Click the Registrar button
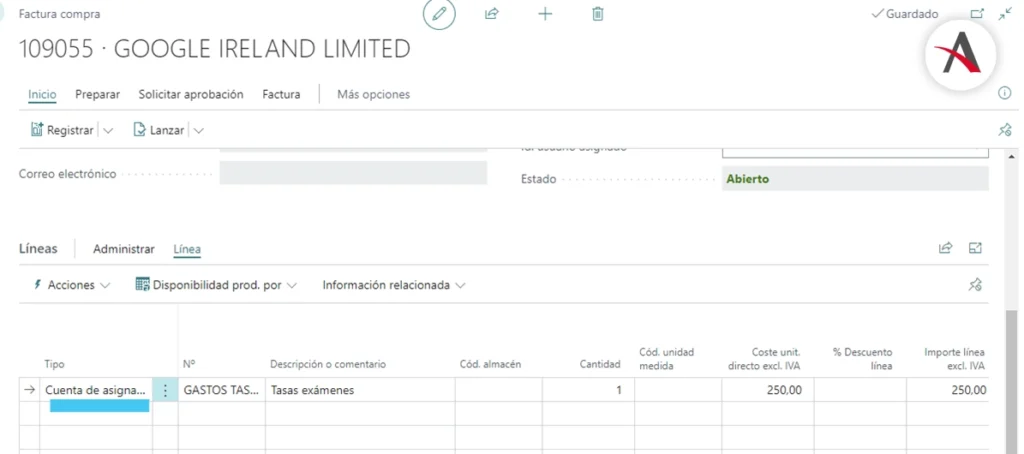The image size is (1024, 454). point(62,130)
